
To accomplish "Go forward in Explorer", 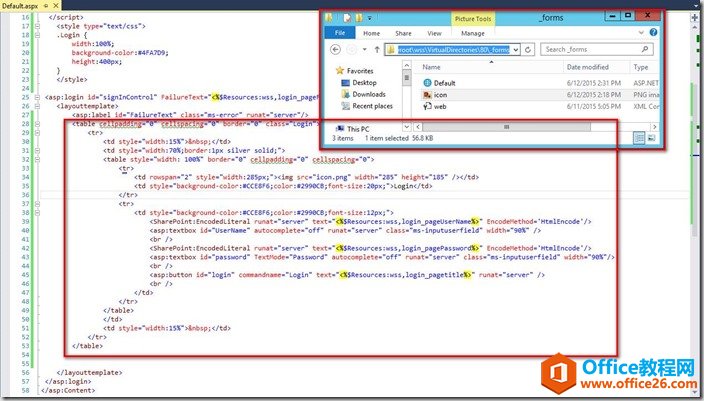I will coord(351,49).
